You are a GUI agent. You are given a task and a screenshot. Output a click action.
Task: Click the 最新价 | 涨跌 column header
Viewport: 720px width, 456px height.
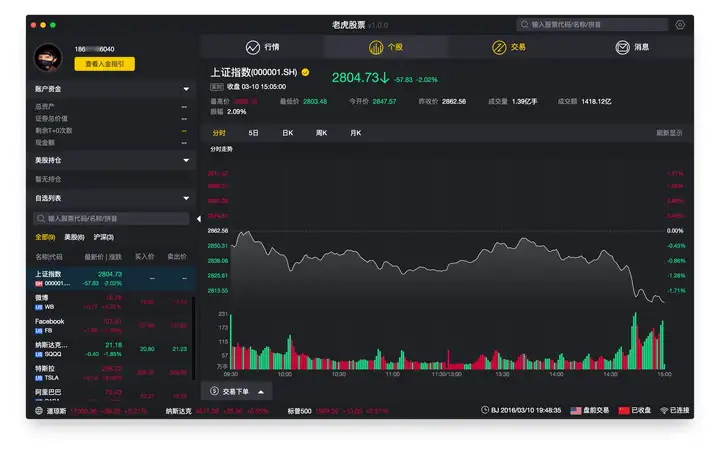(103, 257)
